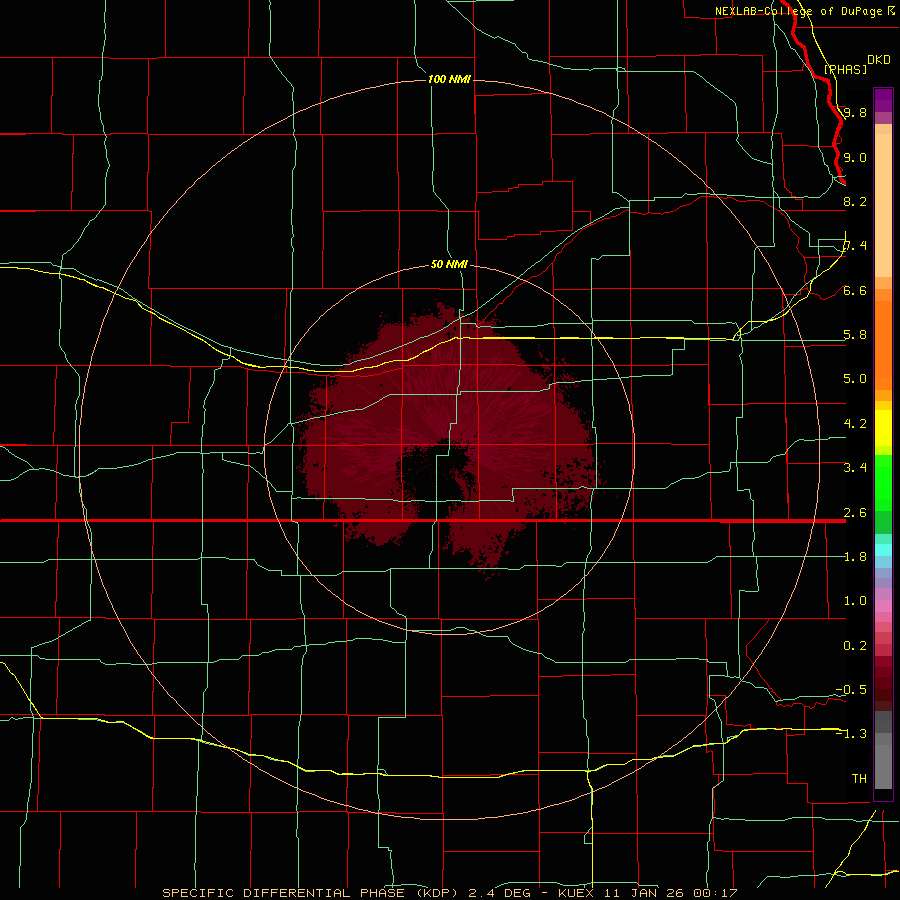Click the radar site at the echo center

[x=449, y=449]
